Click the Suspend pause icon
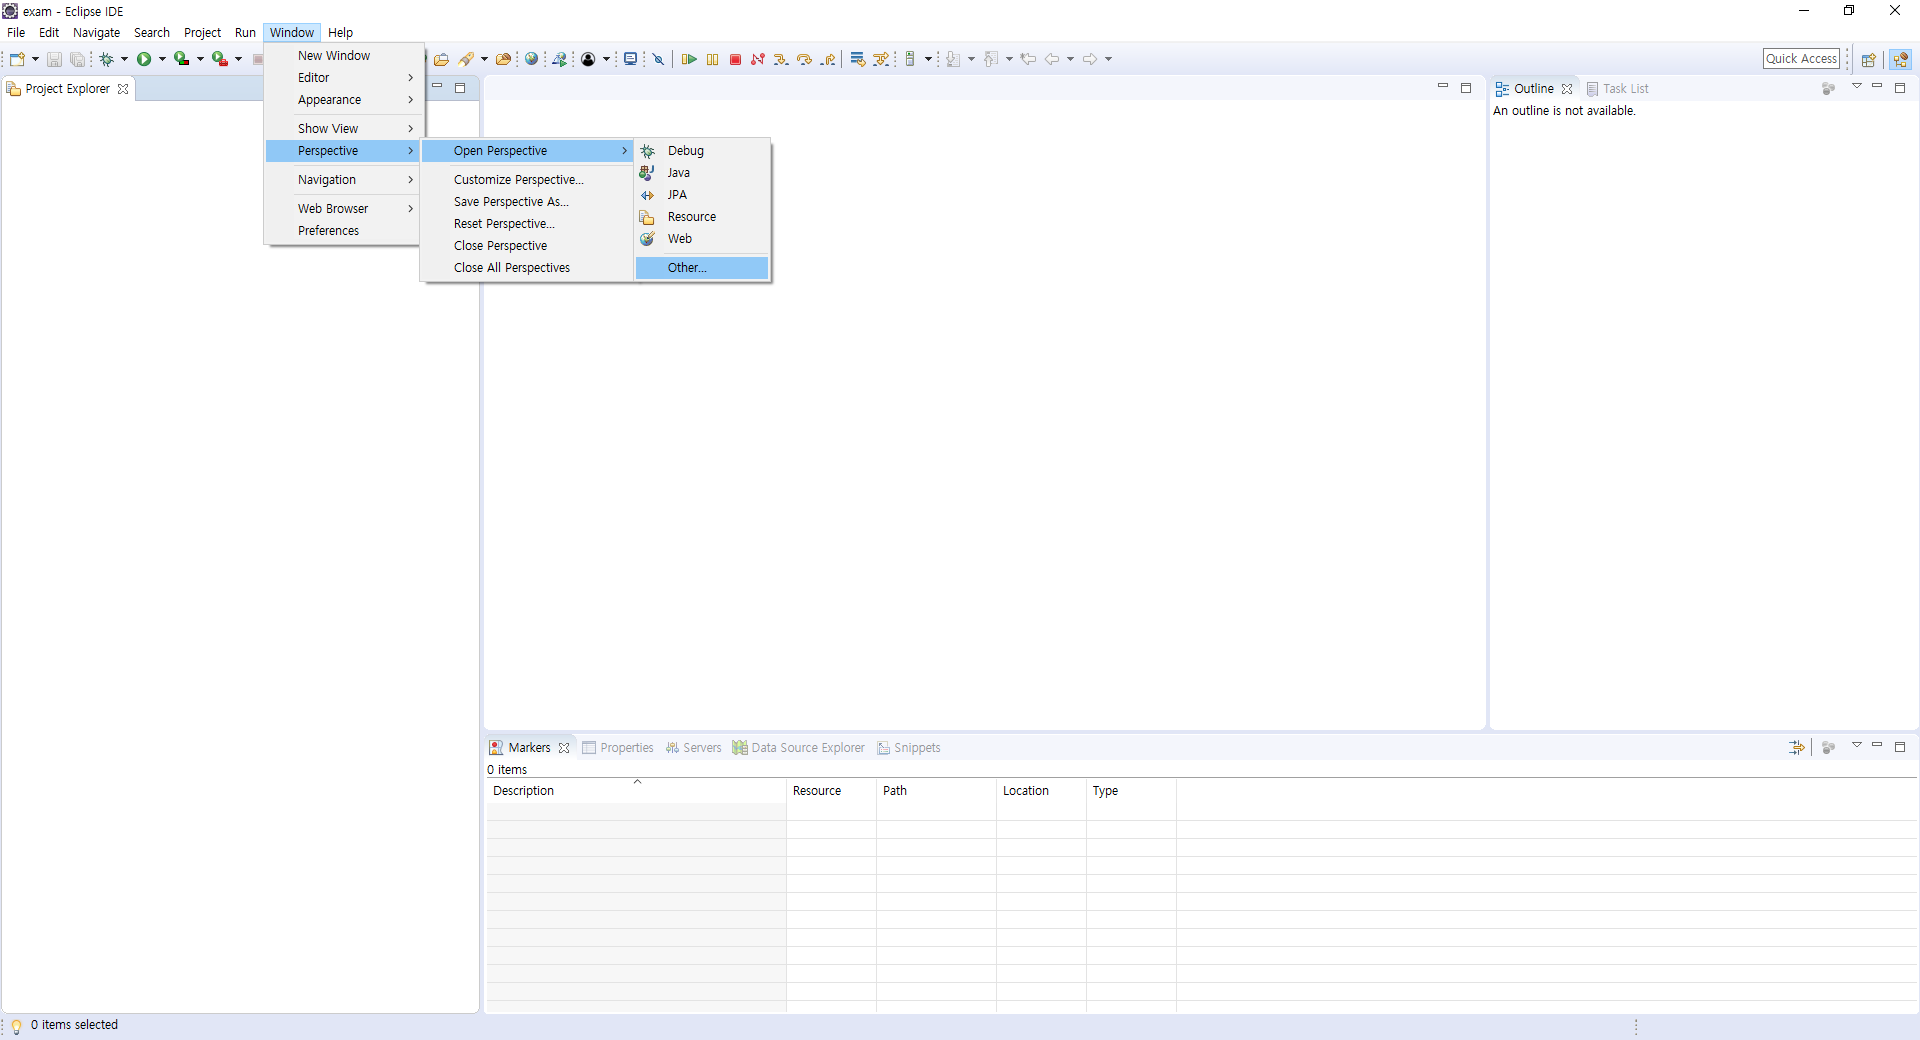Image resolution: width=1920 pixels, height=1040 pixels. point(712,59)
